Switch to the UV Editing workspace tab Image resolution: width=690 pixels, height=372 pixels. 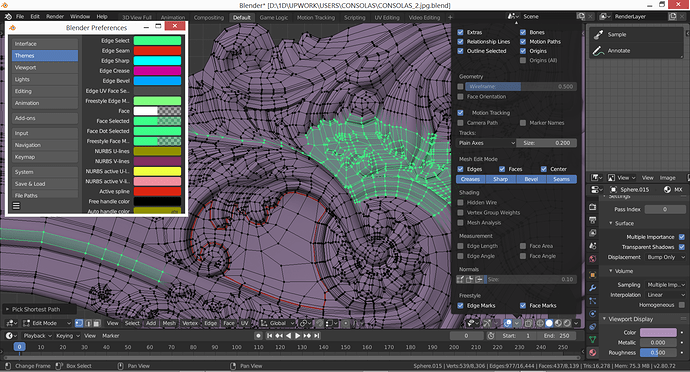pos(387,18)
